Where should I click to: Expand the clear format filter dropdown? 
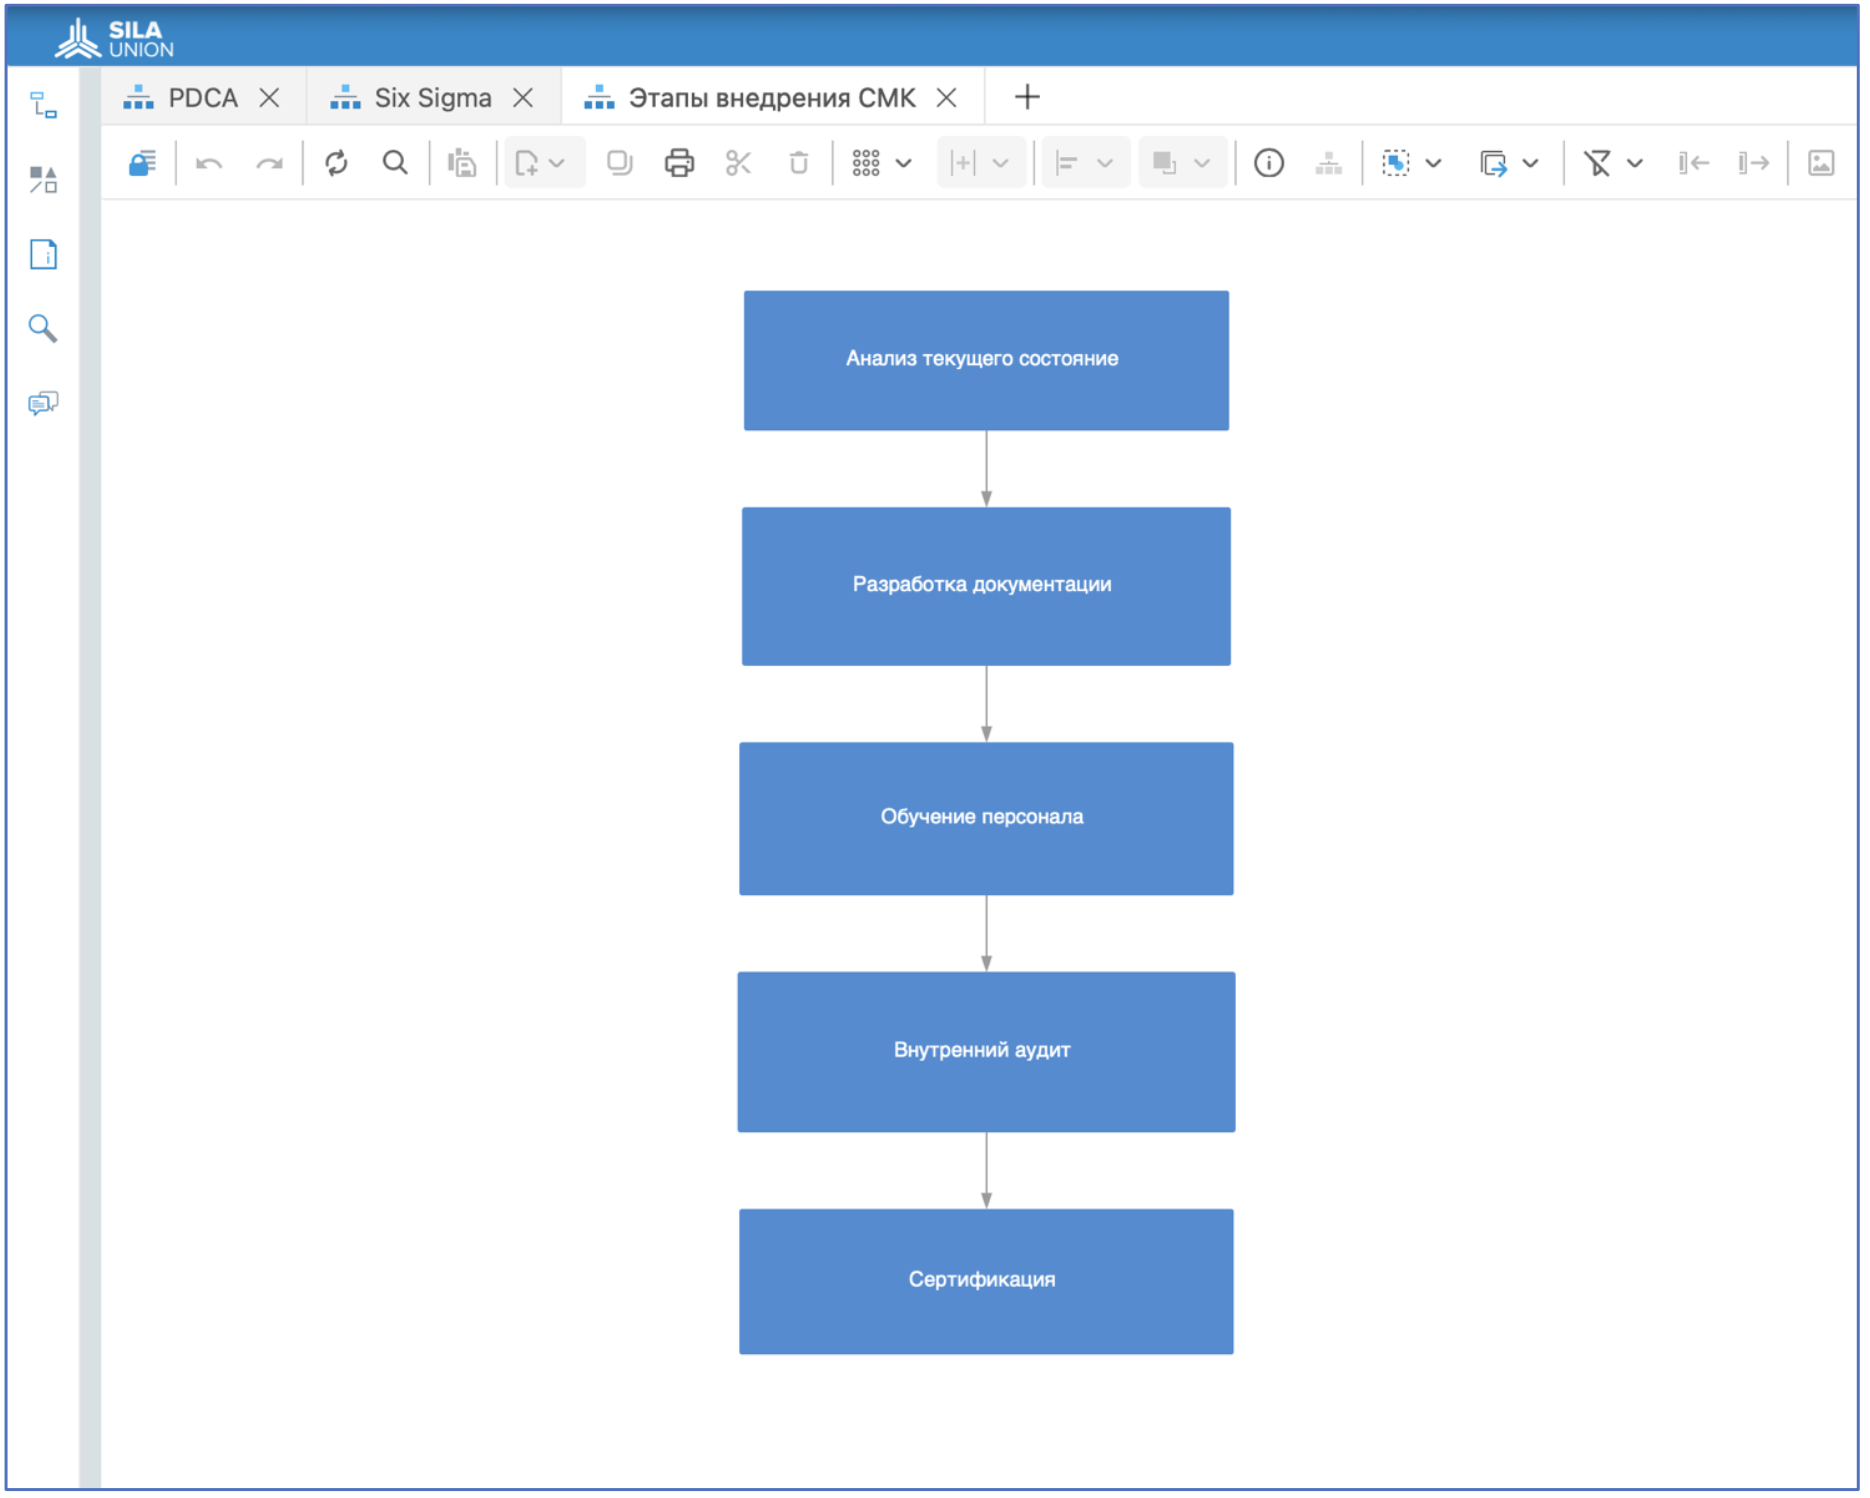tap(1635, 163)
